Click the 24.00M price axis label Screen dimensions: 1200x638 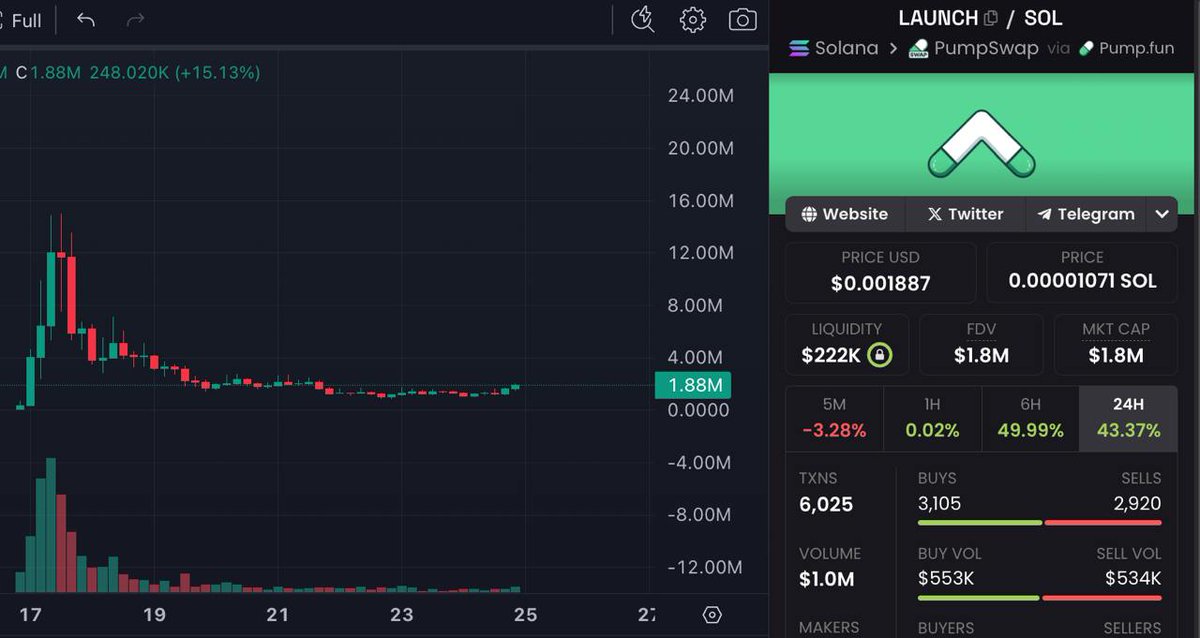[x=701, y=96]
